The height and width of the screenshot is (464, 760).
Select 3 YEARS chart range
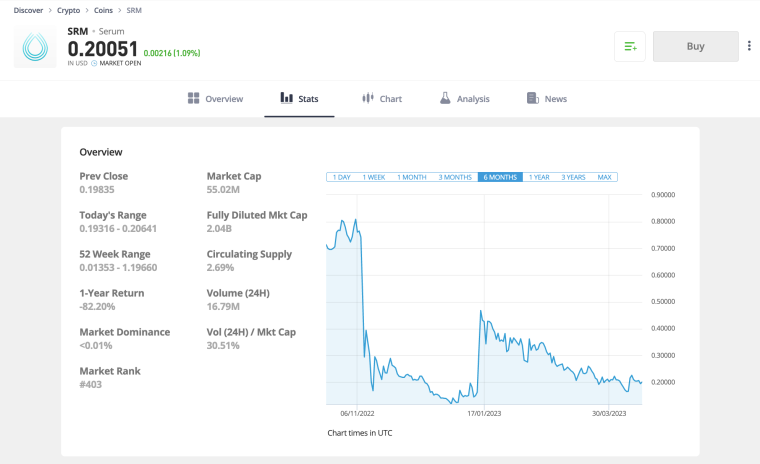pyautogui.click(x=573, y=177)
